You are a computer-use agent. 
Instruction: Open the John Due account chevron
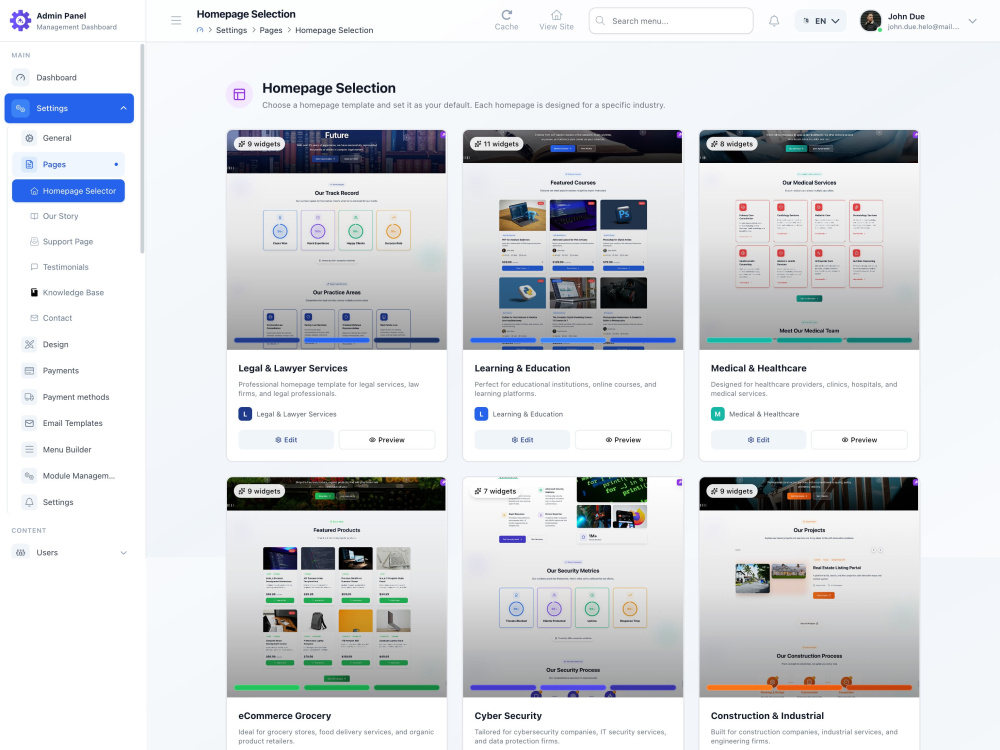[x=973, y=21]
